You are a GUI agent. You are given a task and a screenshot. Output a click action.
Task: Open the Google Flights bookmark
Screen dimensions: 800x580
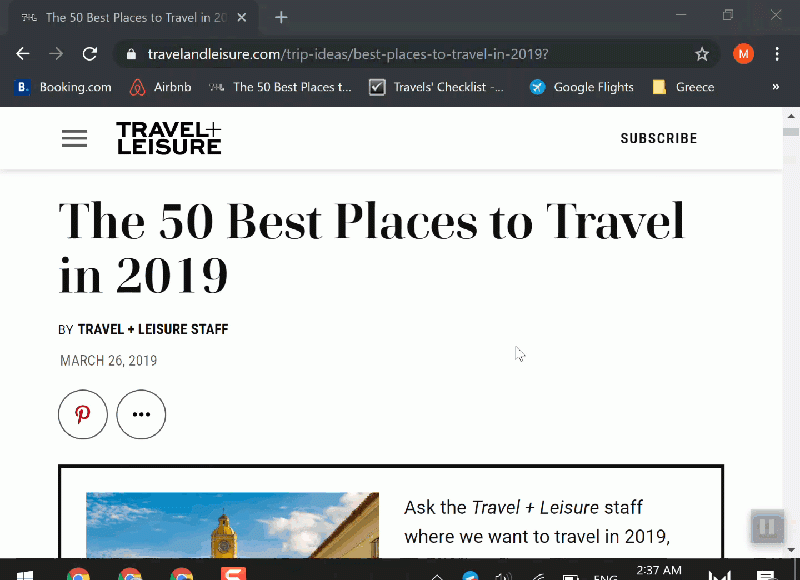pyautogui.click(x=582, y=87)
